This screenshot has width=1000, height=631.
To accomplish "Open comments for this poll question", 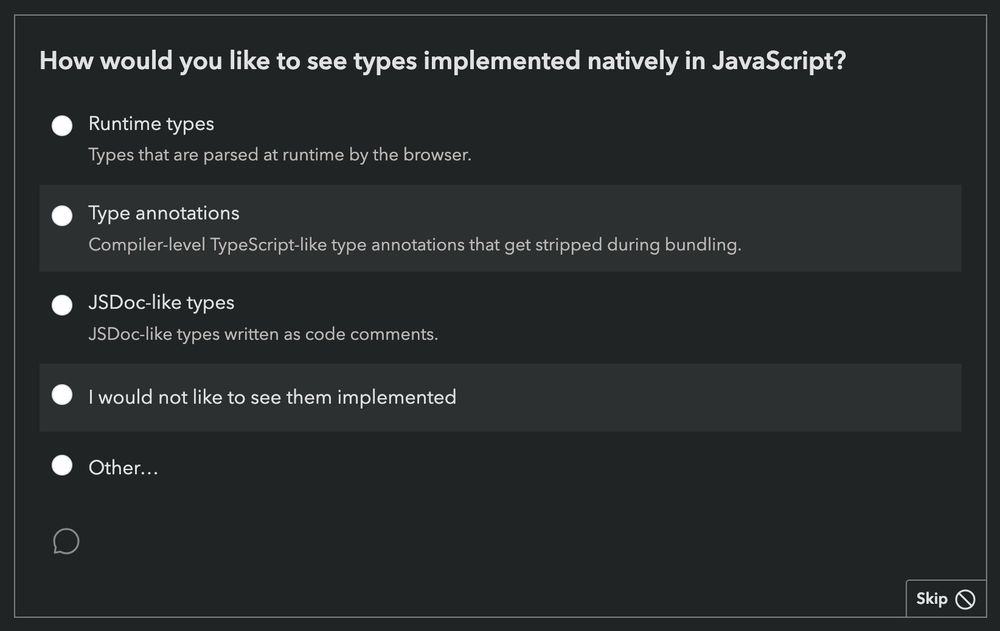I will [66, 541].
